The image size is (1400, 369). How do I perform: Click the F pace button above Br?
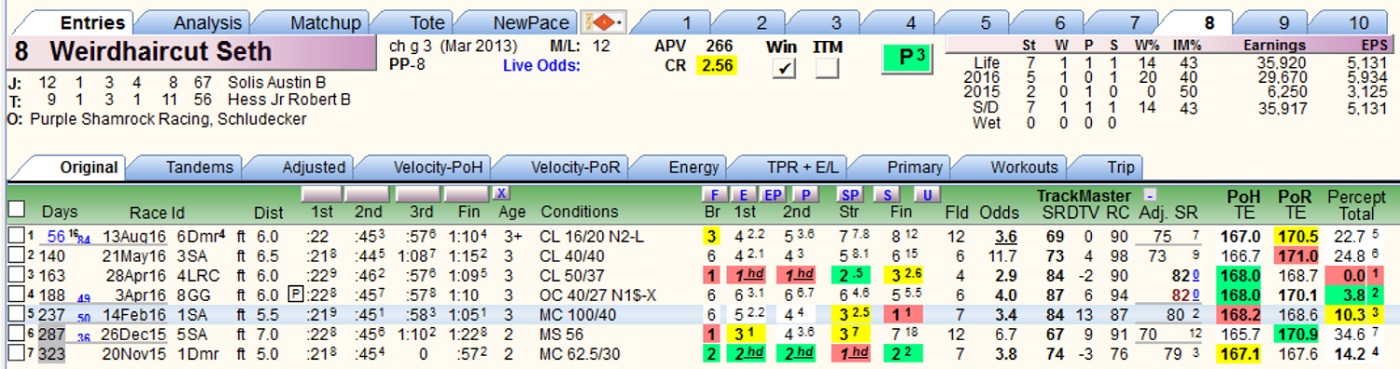coord(711,194)
